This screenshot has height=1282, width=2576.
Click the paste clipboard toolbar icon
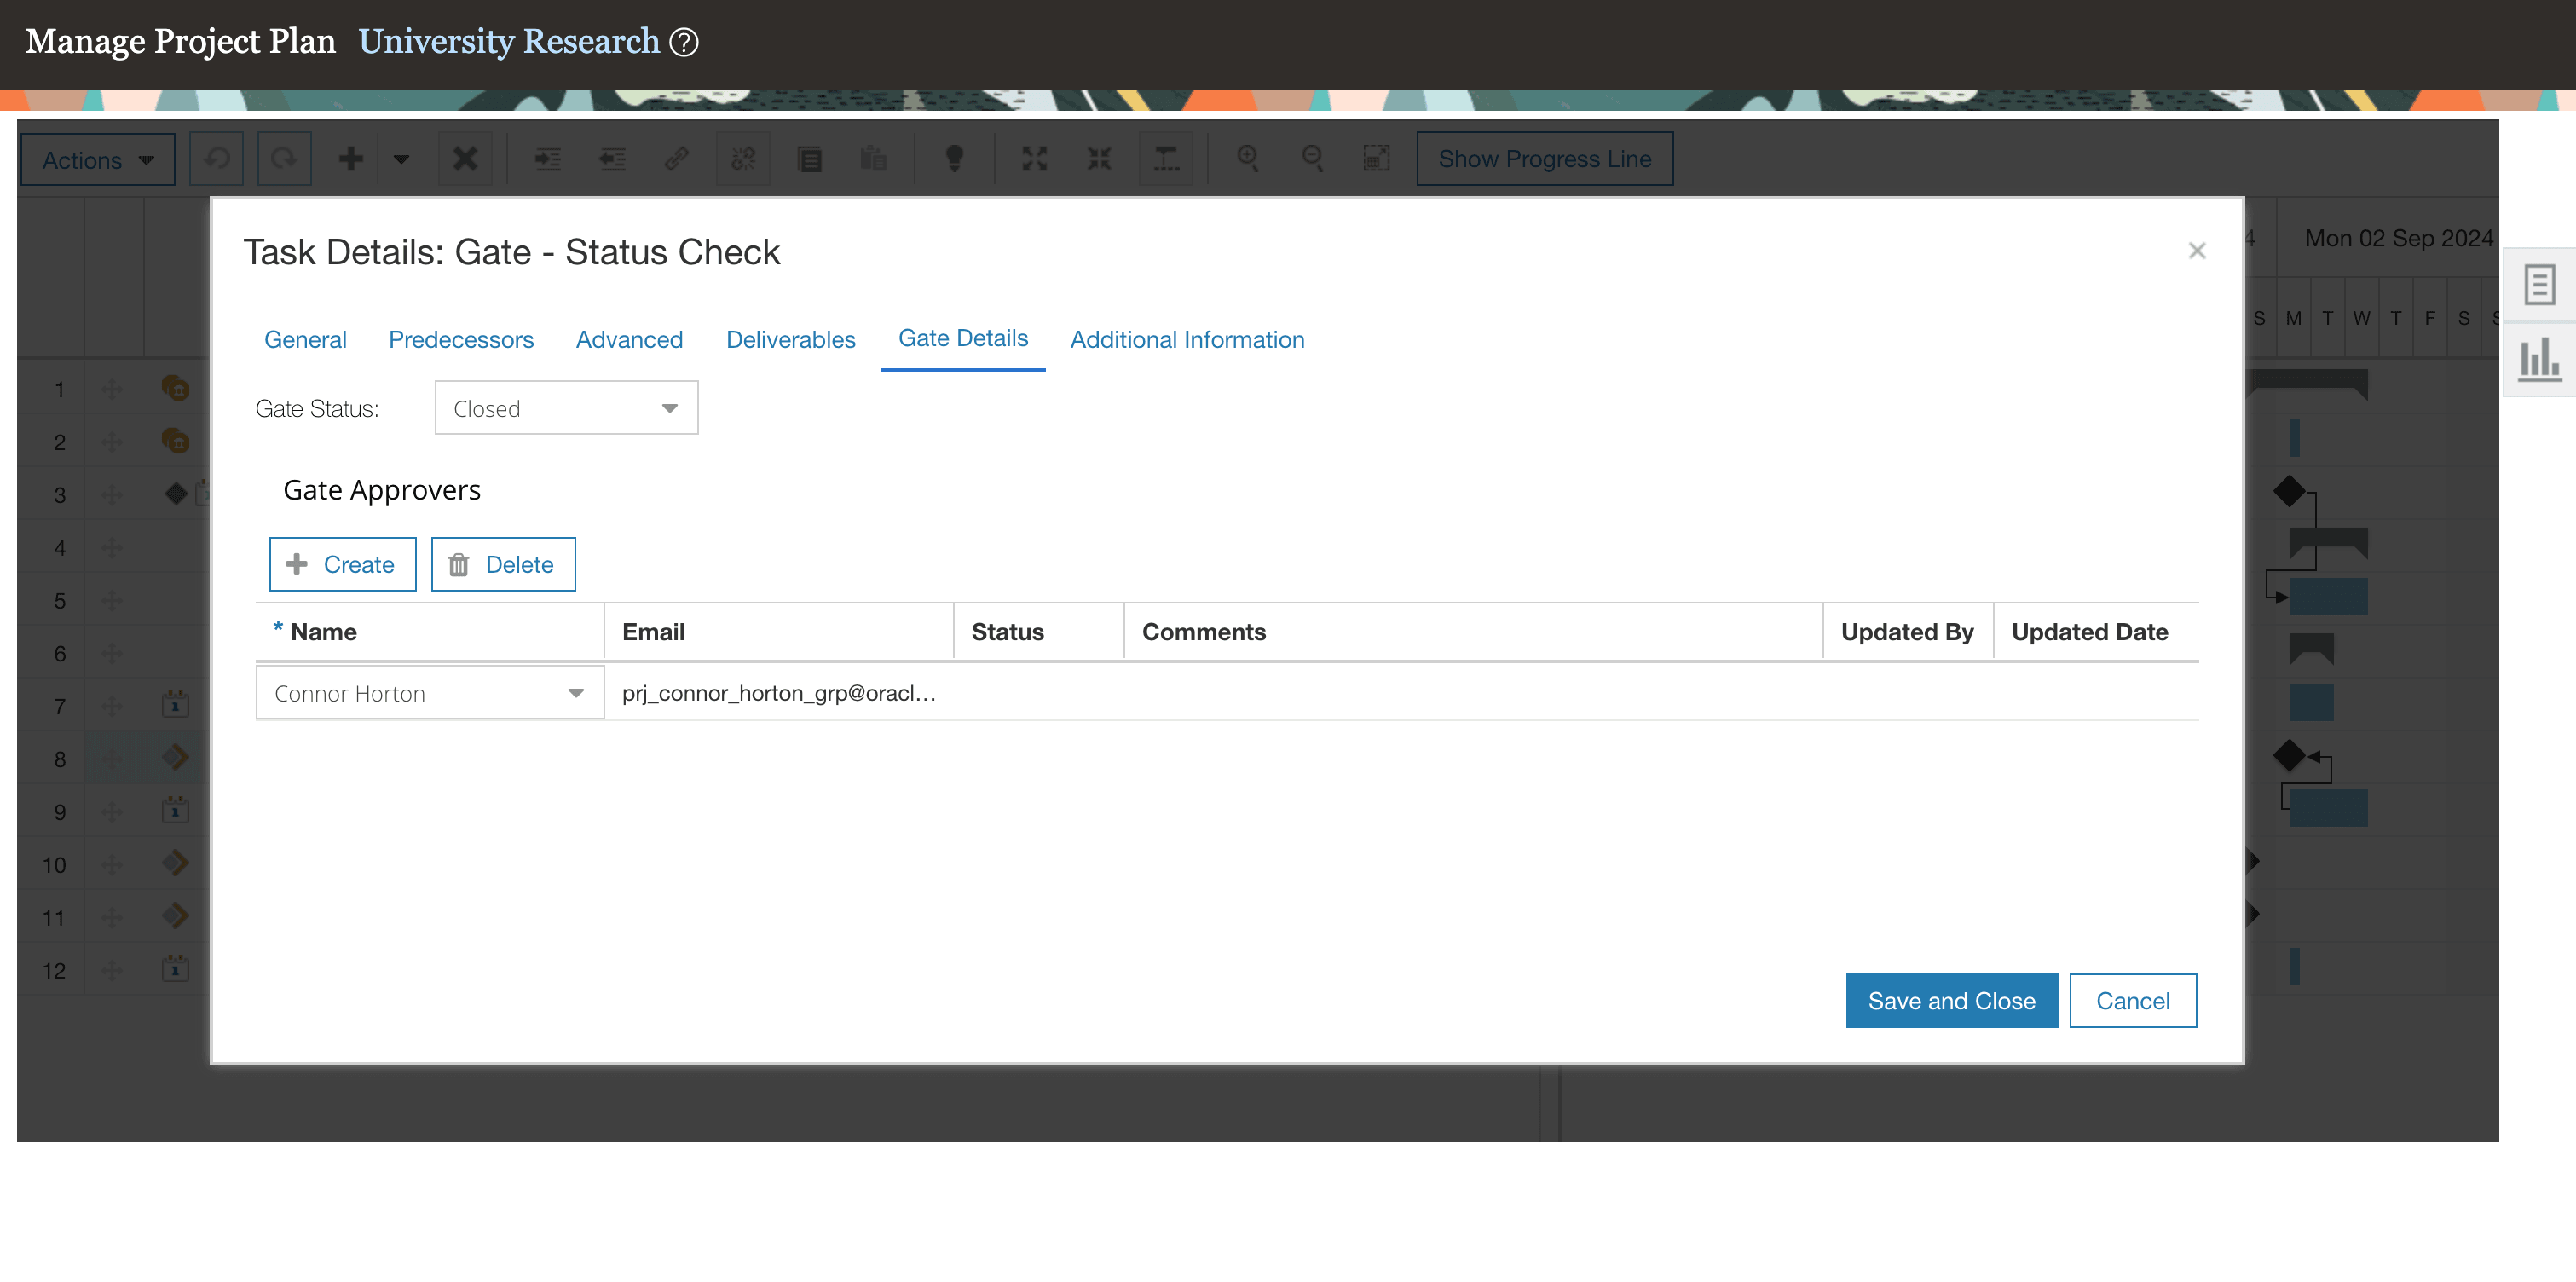click(x=873, y=159)
